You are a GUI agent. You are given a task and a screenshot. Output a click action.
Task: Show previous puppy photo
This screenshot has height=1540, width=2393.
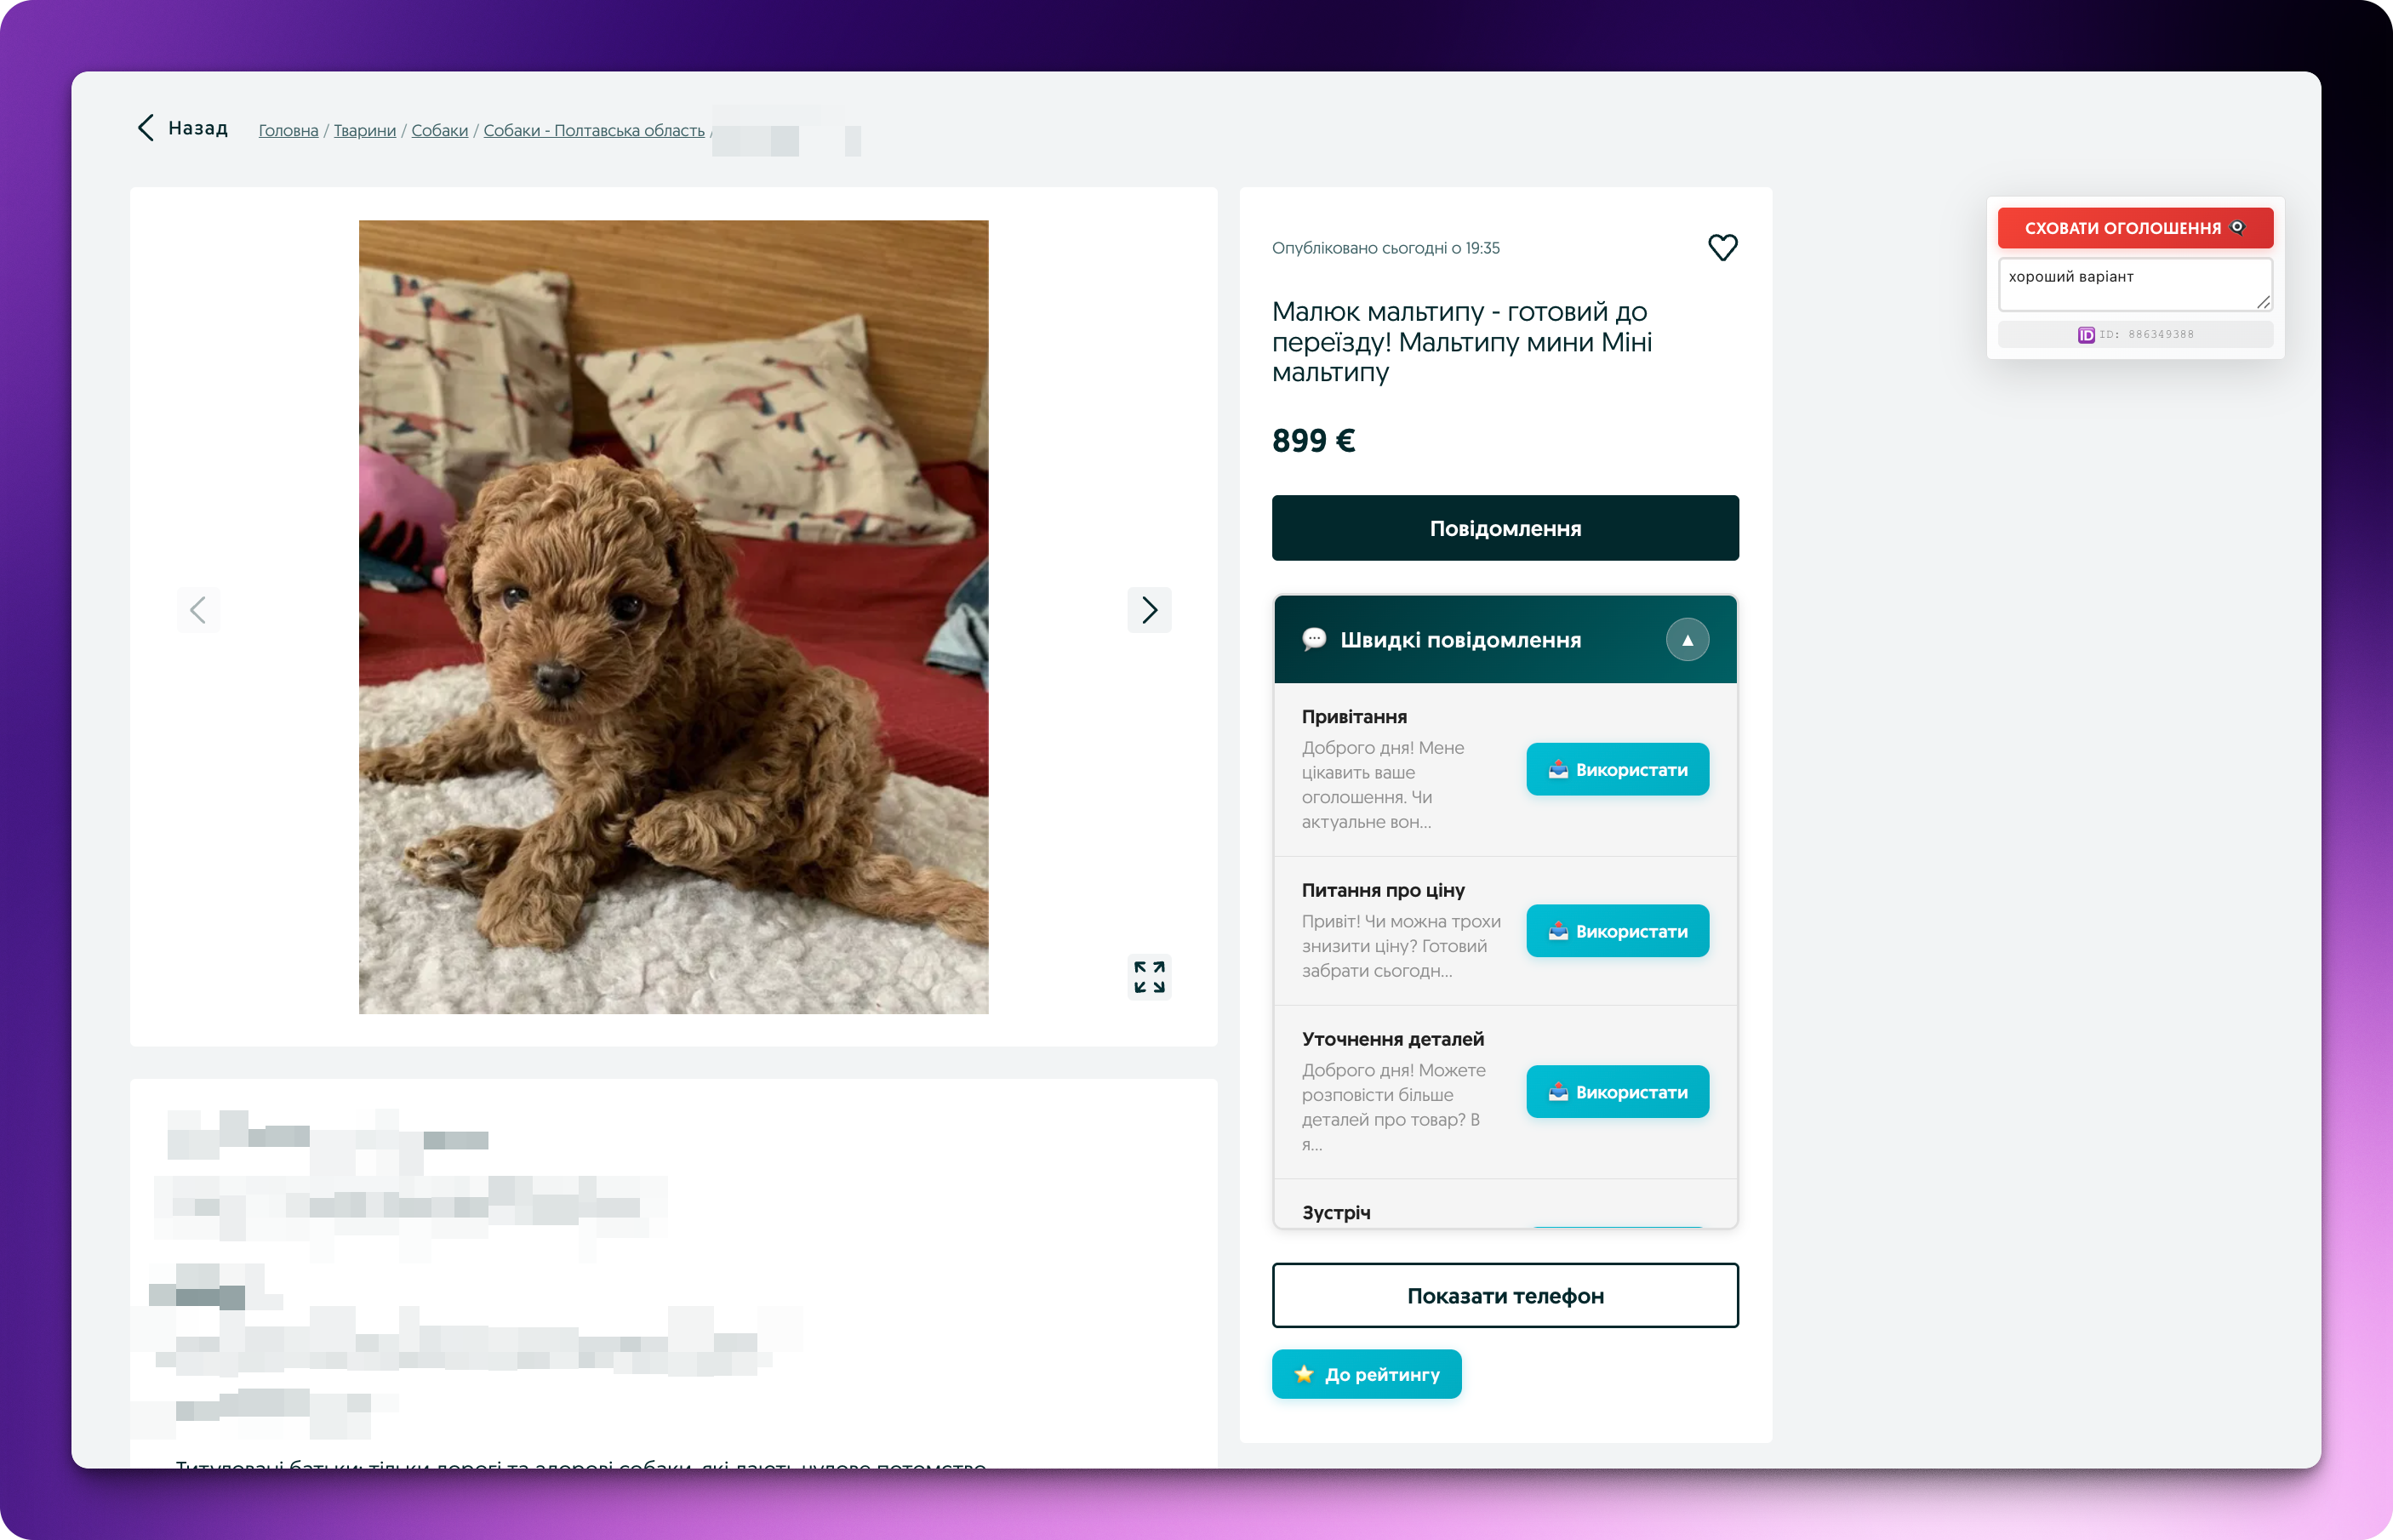(198, 610)
